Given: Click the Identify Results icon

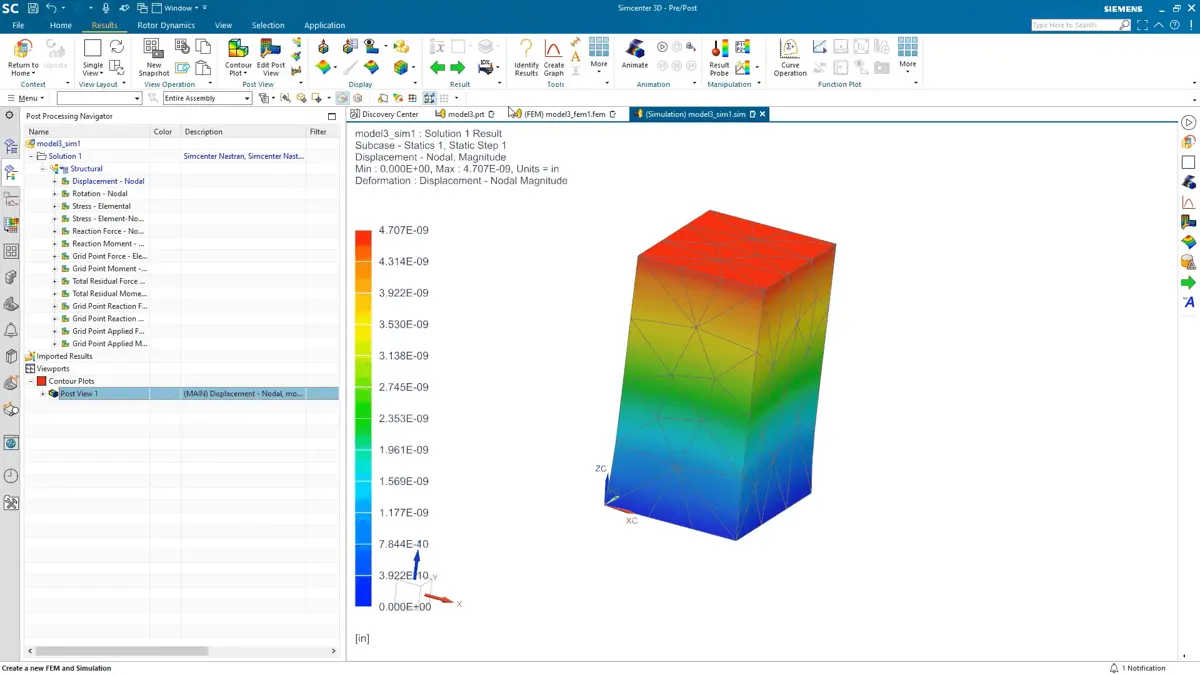Looking at the screenshot, I should click(x=526, y=49).
